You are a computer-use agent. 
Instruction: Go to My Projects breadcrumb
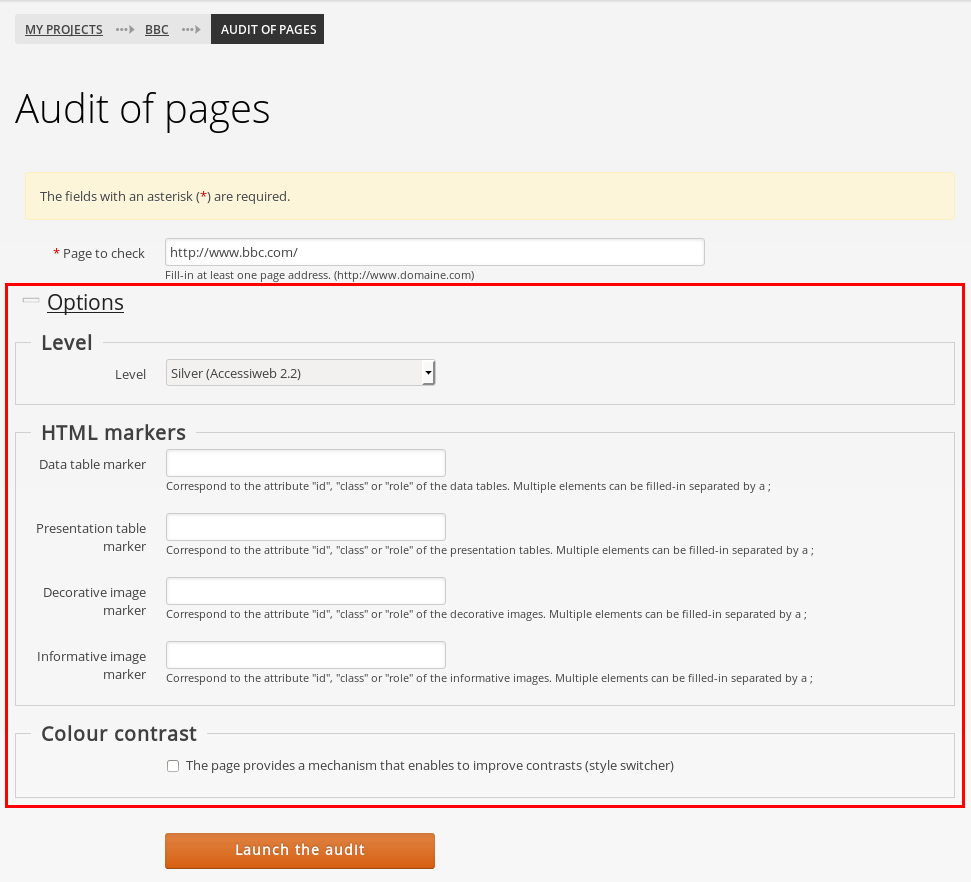[x=64, y=29]
